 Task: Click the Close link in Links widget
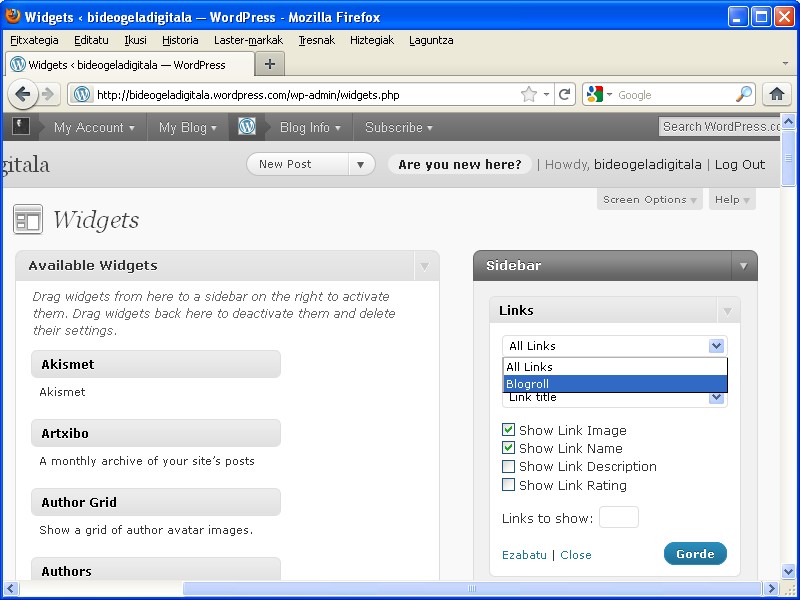point(576,555)
